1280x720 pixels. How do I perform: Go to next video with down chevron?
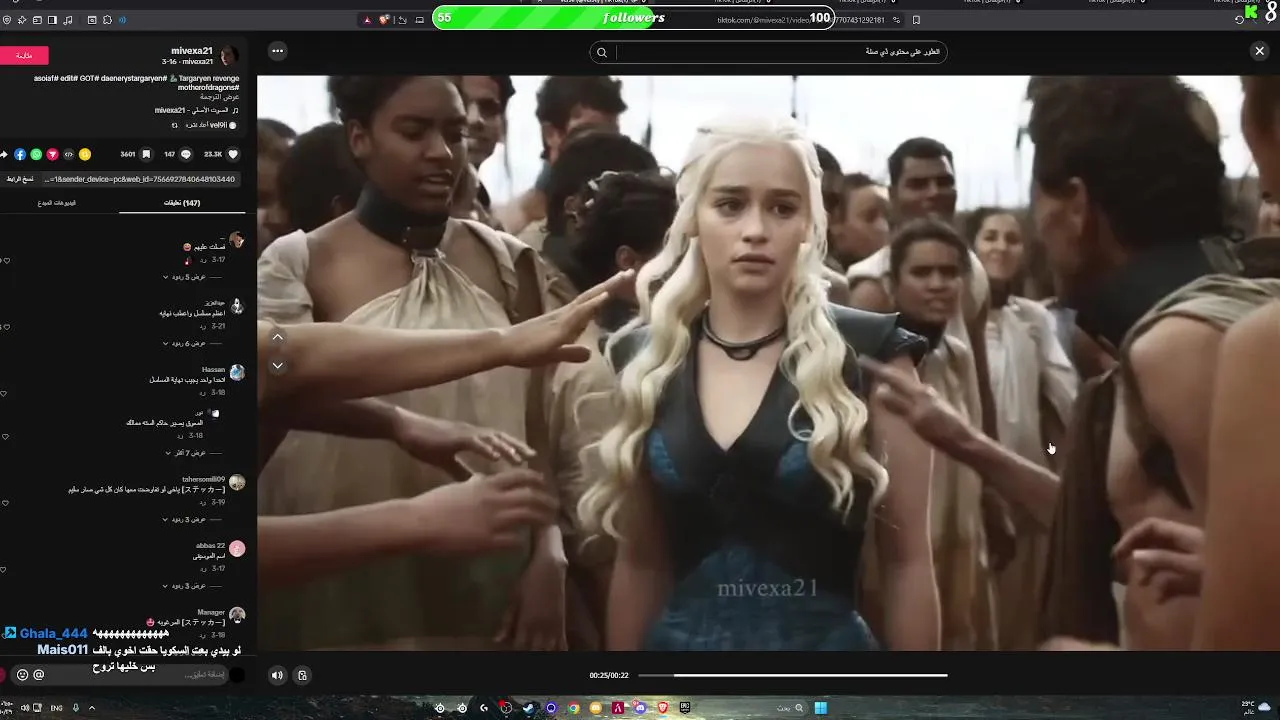278,366
